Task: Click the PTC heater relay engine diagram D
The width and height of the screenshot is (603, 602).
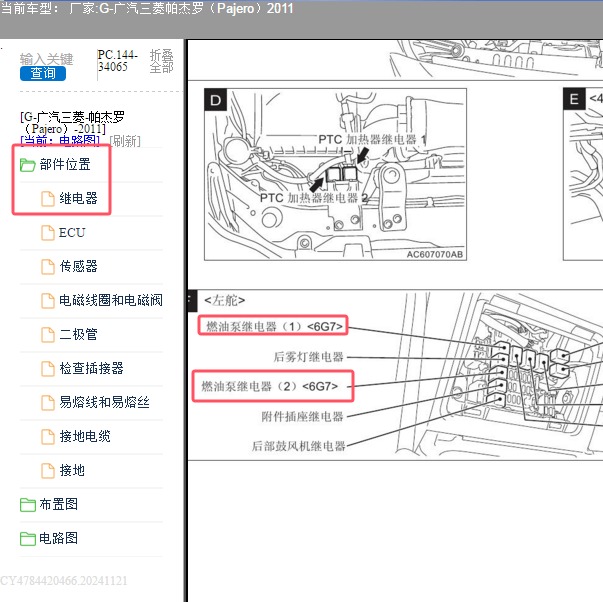Action: [x=335, y=174]
